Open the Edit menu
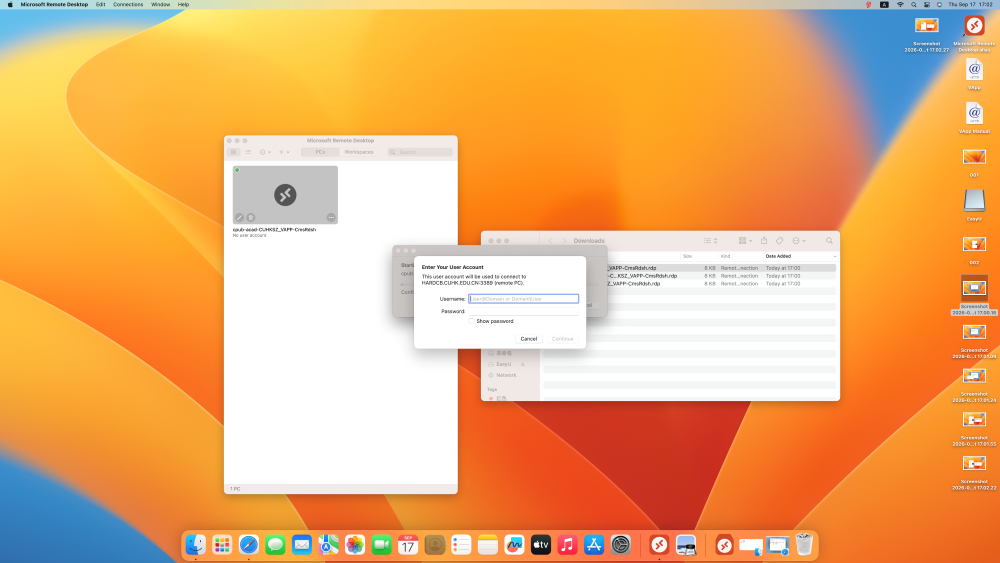This screenshot has height=563, width=1000. tap(101, 4)
